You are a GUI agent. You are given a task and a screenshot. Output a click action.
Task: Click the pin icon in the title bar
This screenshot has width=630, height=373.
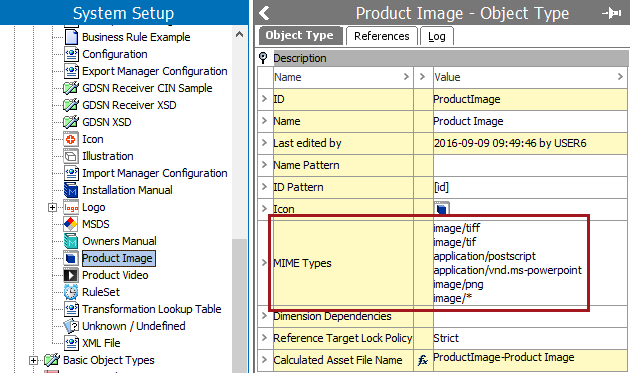tap(611, 13)
